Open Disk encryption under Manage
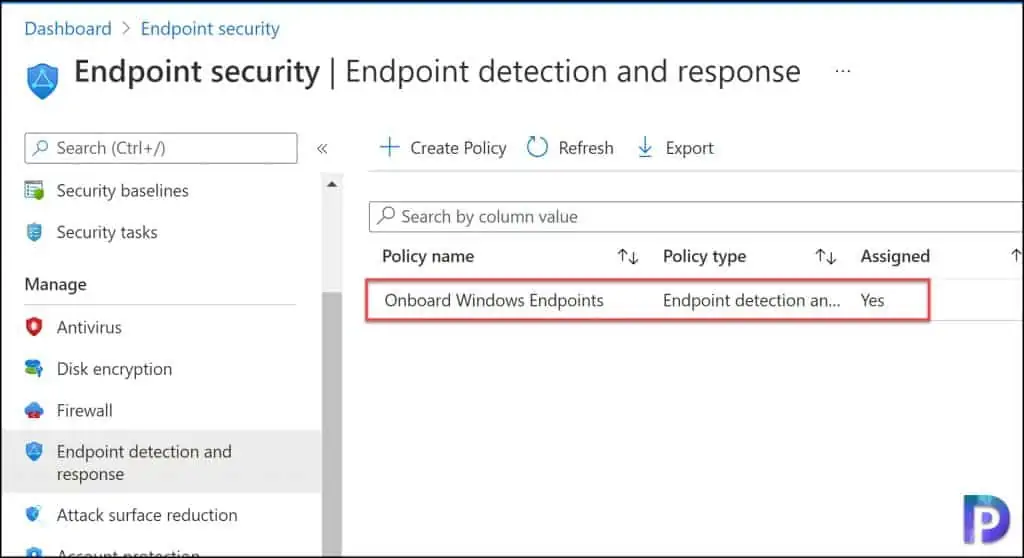Screen dimensions: 1024x558 pyautogui.click(x=114, y=369)
